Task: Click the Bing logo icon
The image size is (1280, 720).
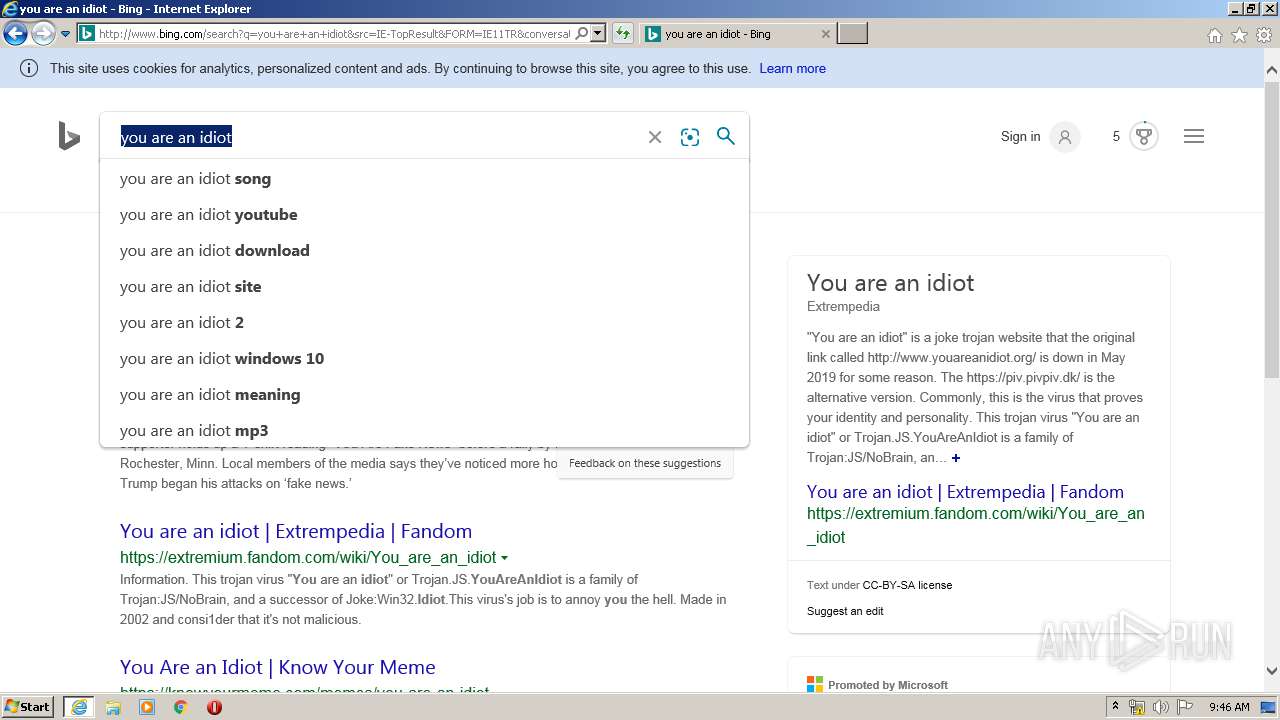Action: (69, 136)
